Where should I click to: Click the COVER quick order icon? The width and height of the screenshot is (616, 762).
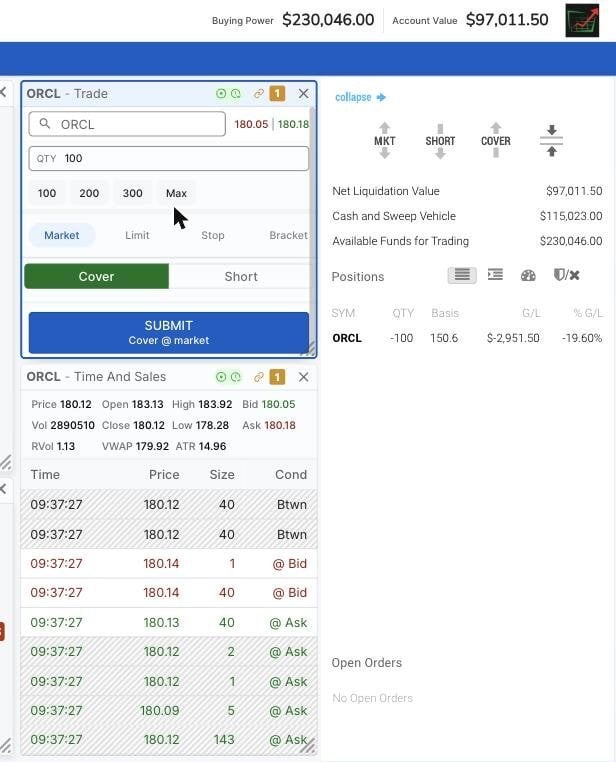(x=496, y=140)
